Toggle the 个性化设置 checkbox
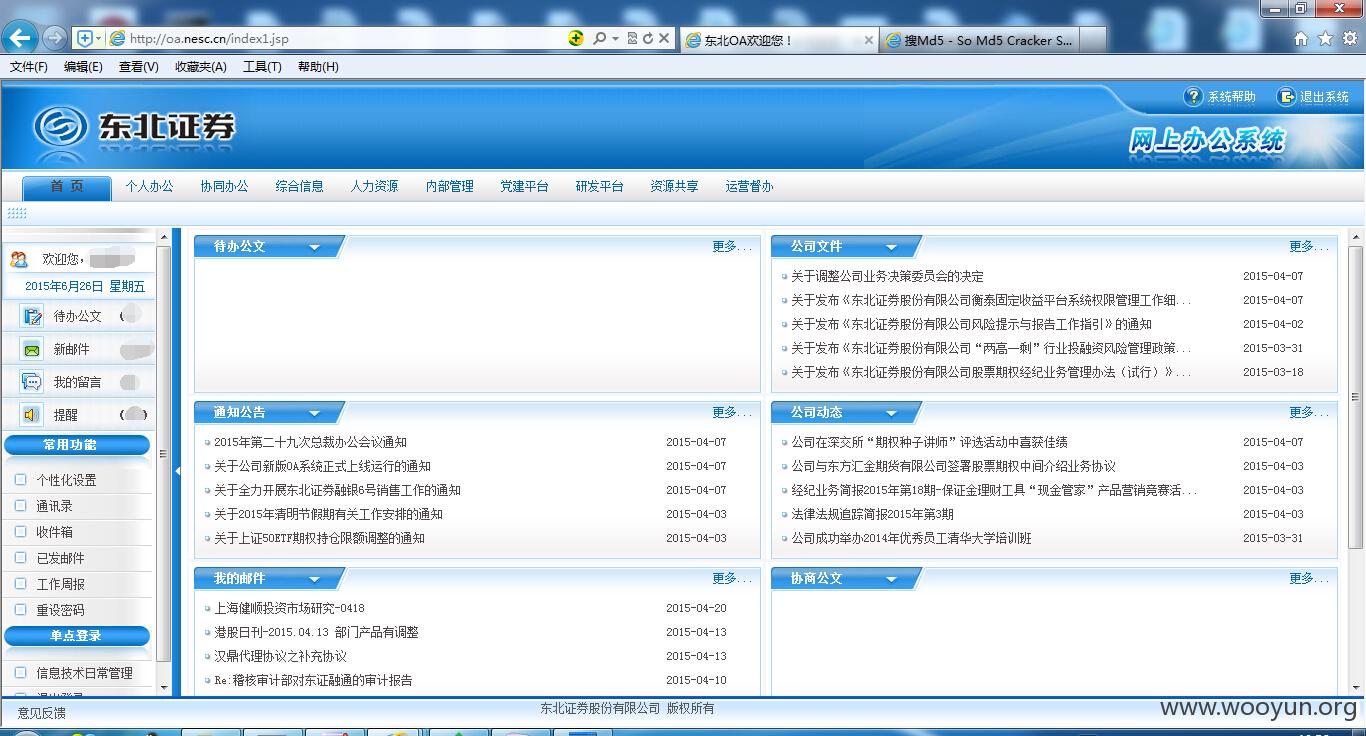 coord(20,480)
